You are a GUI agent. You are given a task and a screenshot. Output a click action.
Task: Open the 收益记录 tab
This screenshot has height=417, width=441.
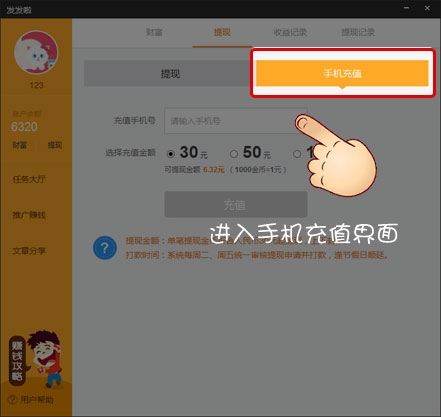coord(290,32)
